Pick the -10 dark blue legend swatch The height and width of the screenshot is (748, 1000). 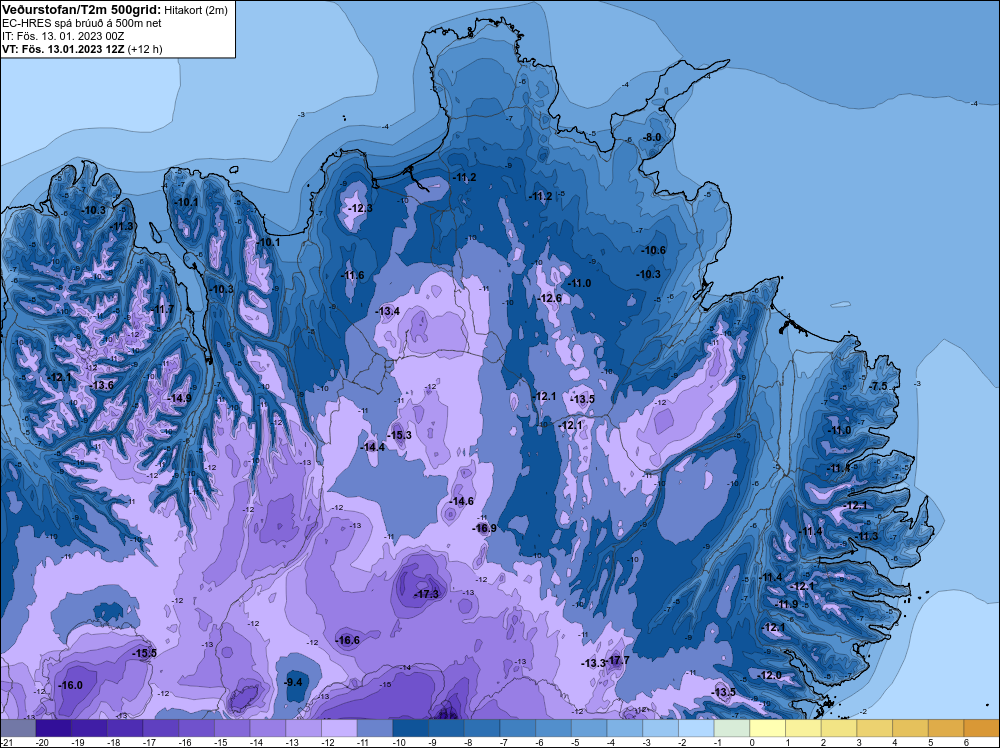point(411,728)
